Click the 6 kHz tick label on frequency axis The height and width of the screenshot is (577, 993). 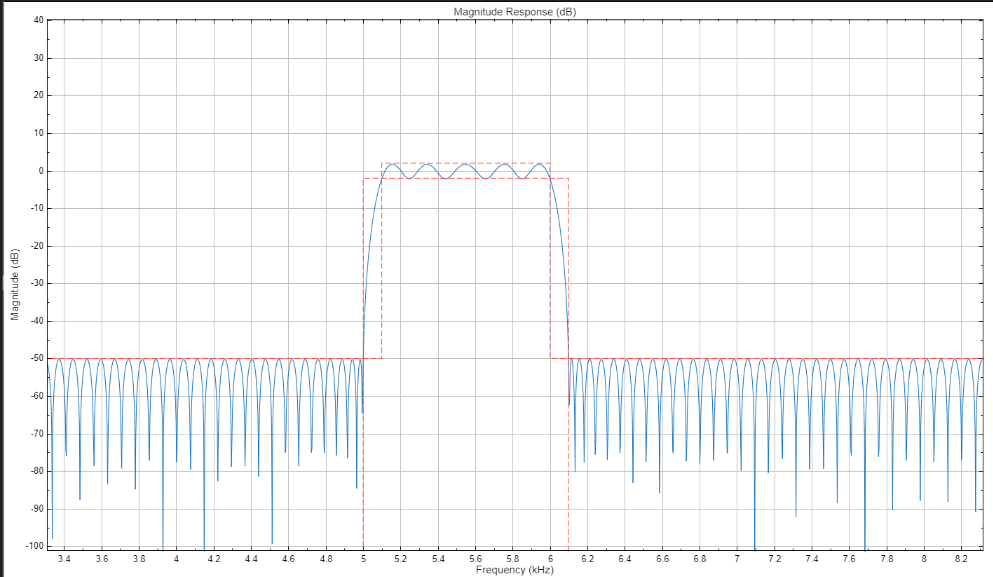[550, 558]
